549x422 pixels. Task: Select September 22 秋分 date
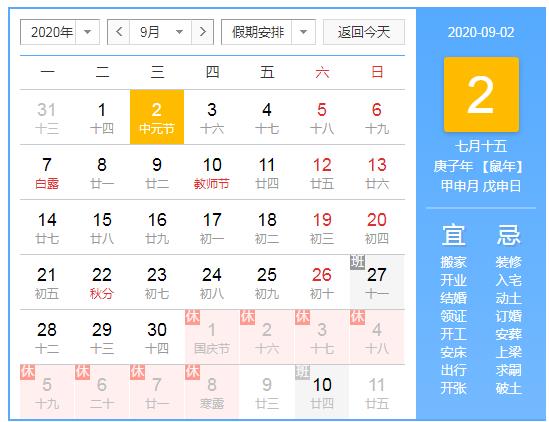click(x=102, y=282)
